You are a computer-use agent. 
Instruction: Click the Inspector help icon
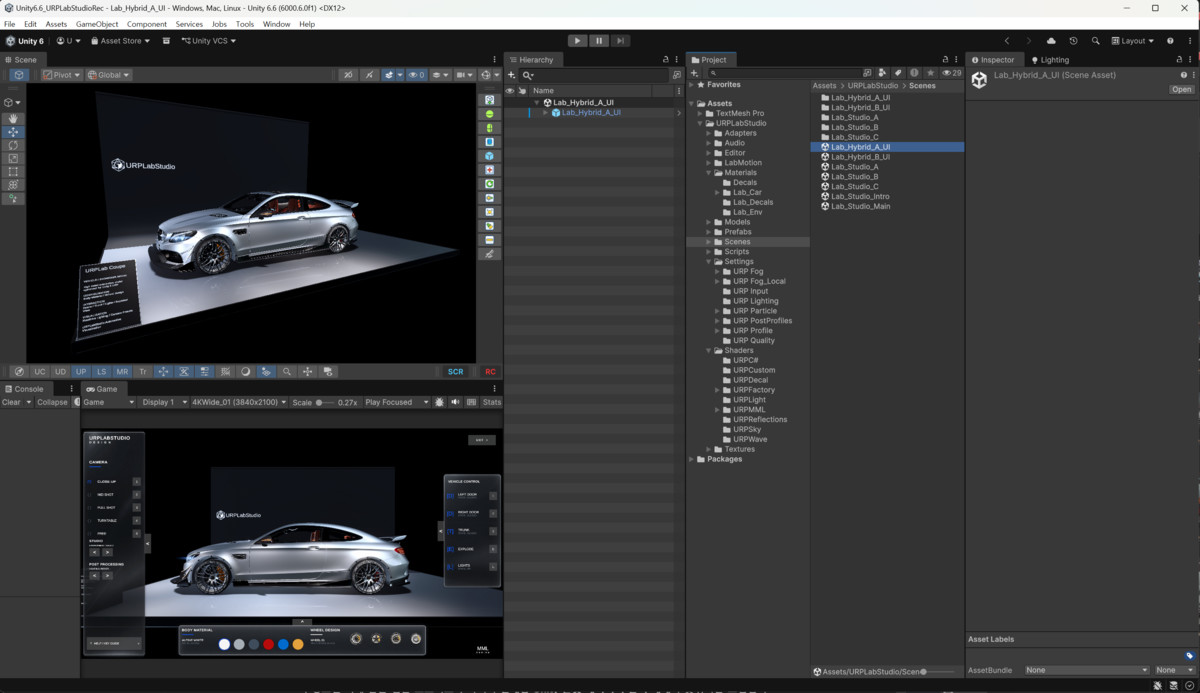click(x=1184, y=75)
